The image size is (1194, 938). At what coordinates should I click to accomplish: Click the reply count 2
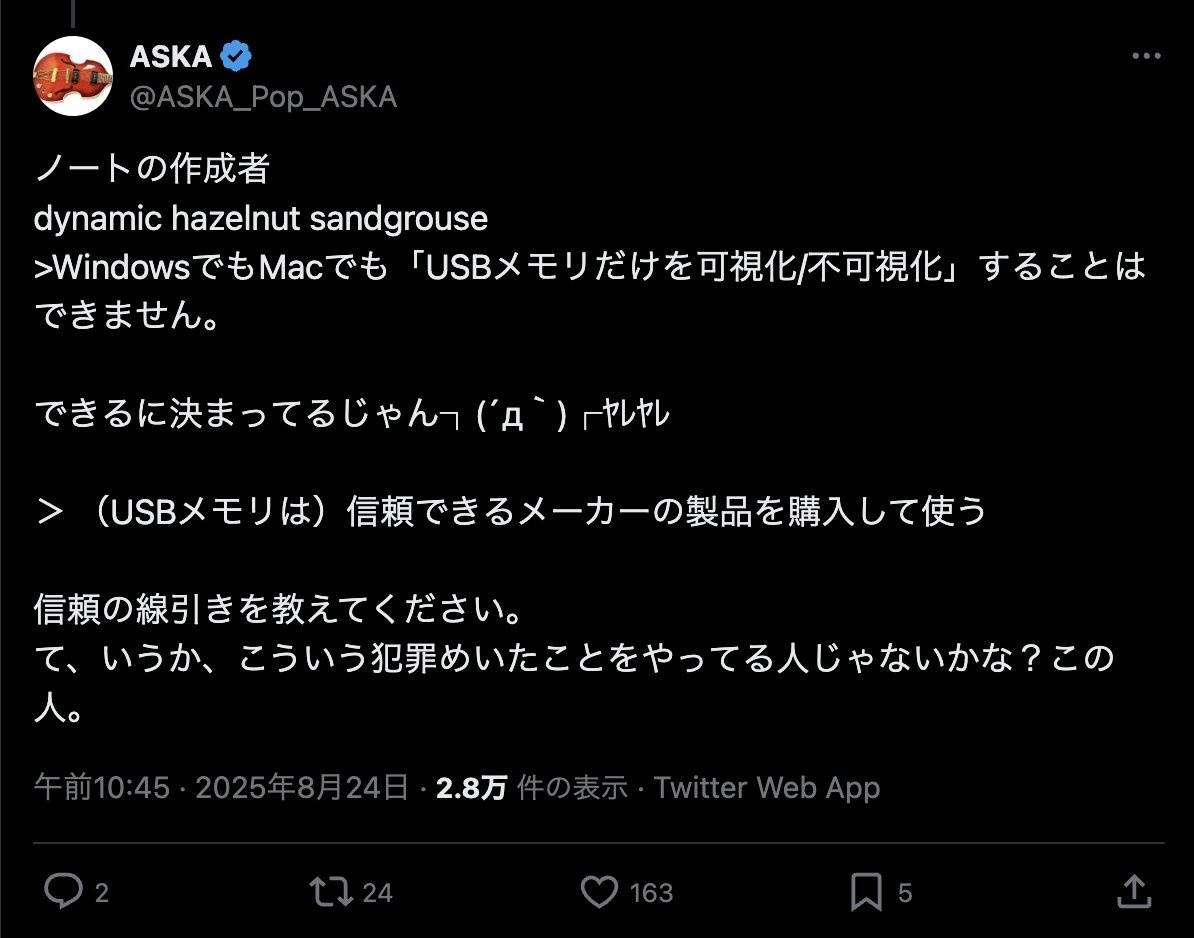[101, 892]
